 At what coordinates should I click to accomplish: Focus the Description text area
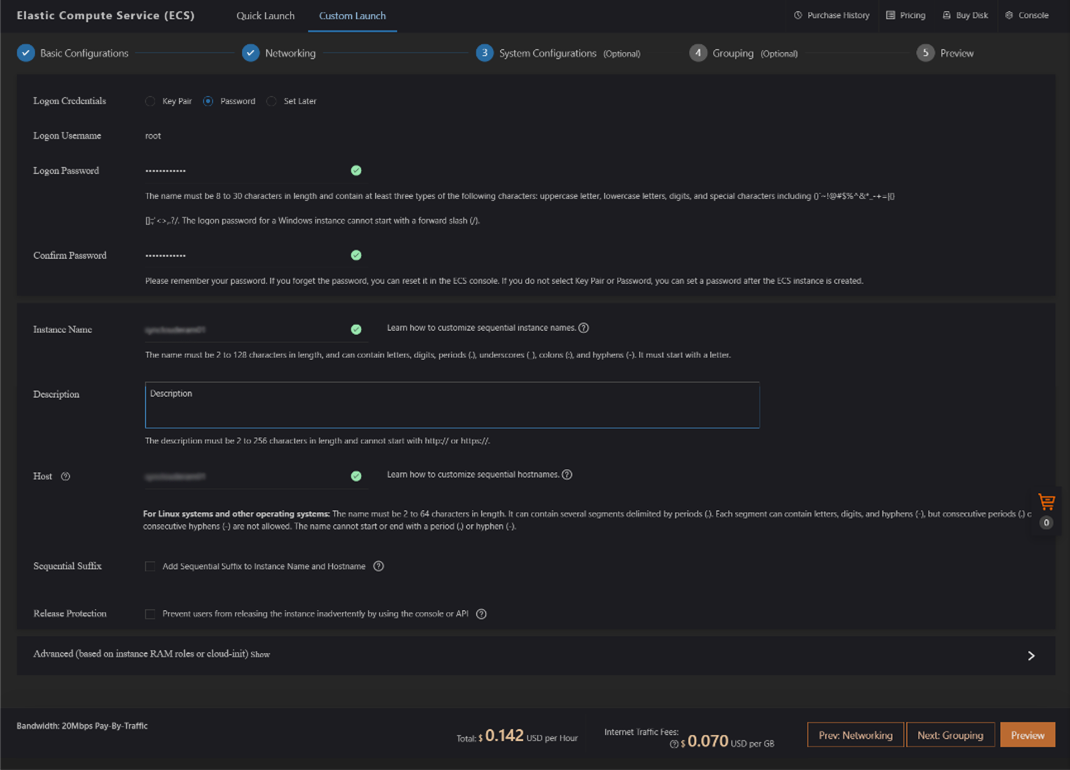[x=452, y=405]
